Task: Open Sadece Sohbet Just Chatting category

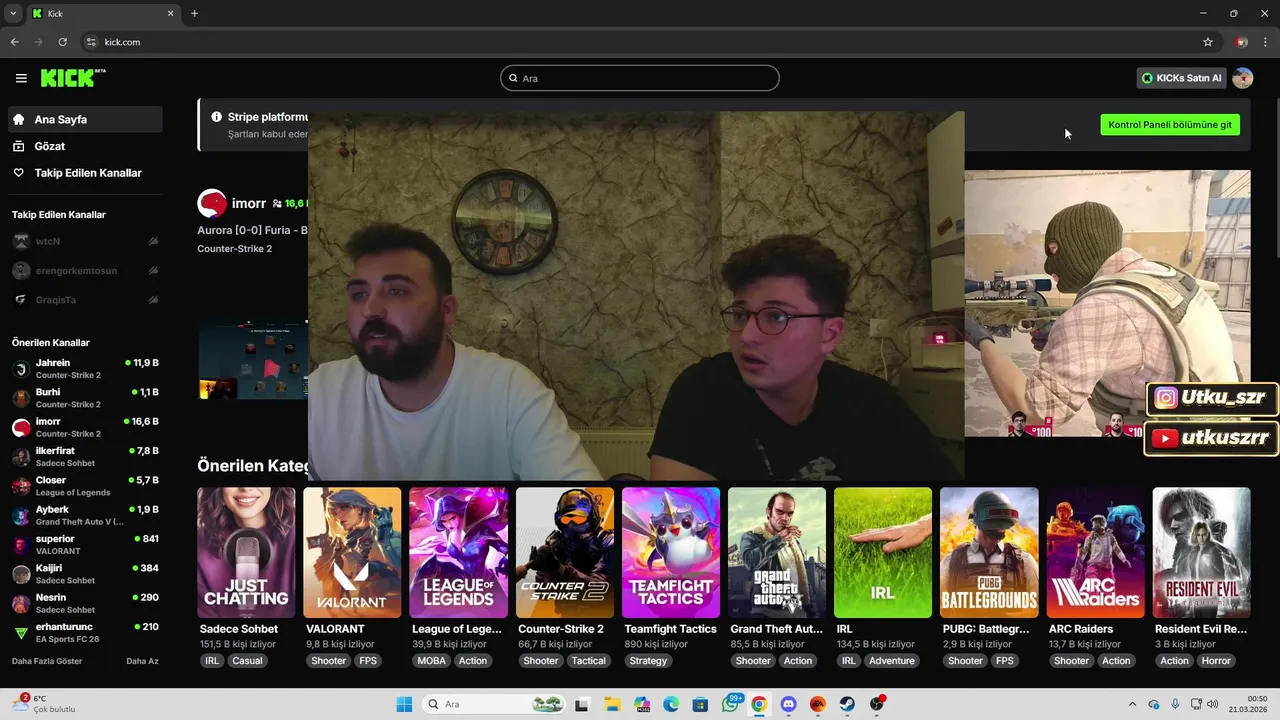Action: point(246,552)
